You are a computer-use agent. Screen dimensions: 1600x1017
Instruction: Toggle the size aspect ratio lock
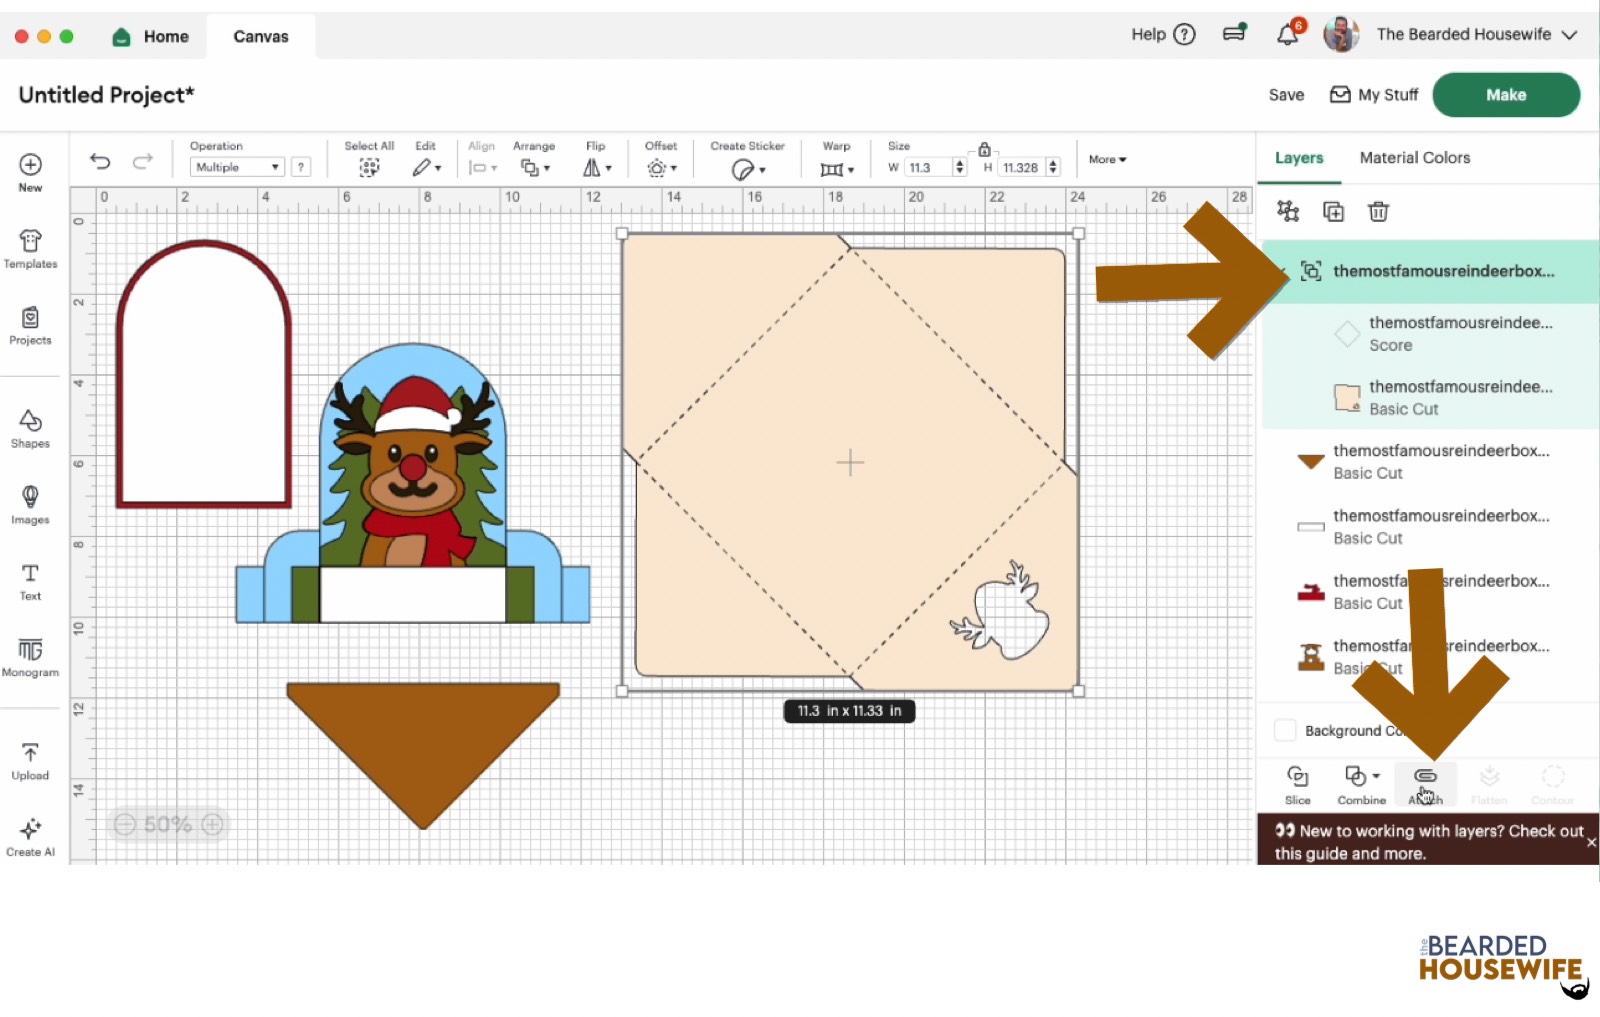point(984,149)
